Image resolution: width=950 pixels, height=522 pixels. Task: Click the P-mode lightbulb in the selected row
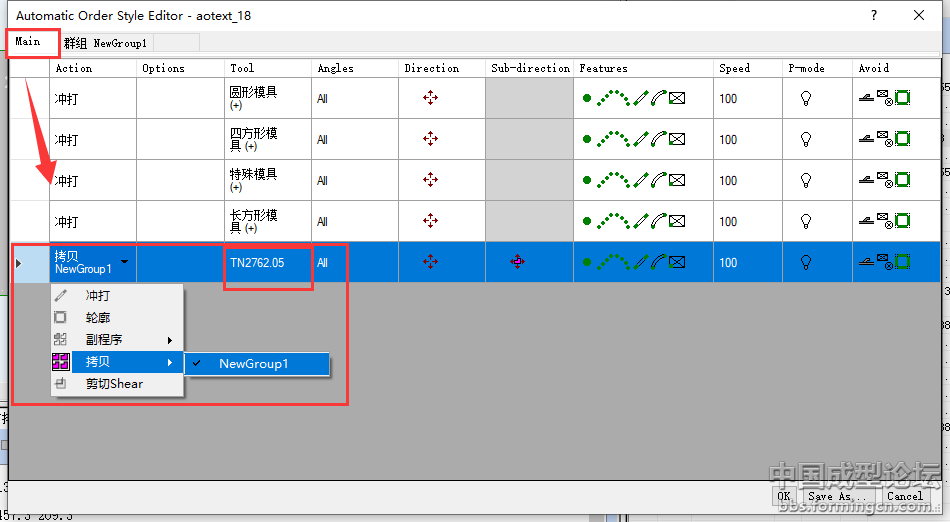806,262
